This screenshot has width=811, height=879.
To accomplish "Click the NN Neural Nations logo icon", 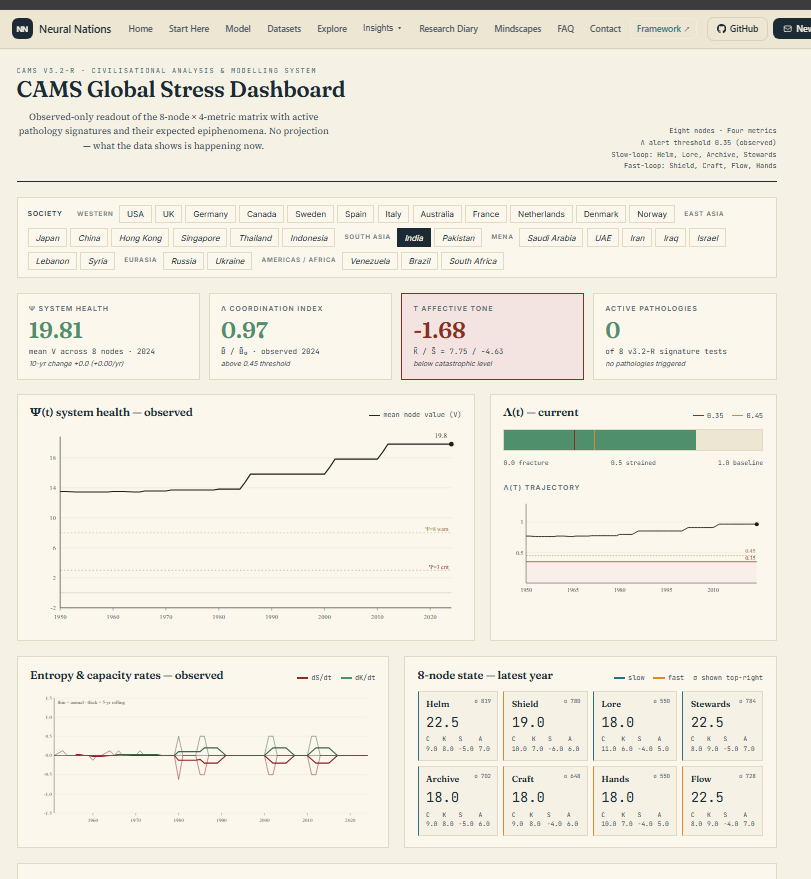I will [x=22, y=29].
